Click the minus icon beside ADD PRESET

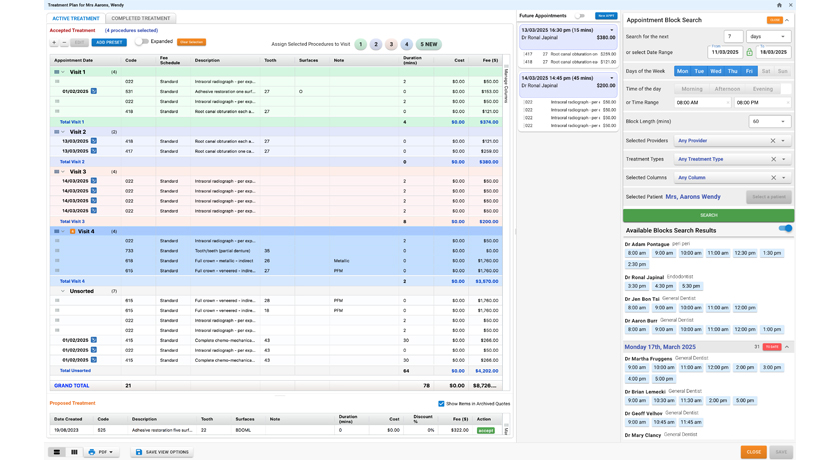(64, 42)
